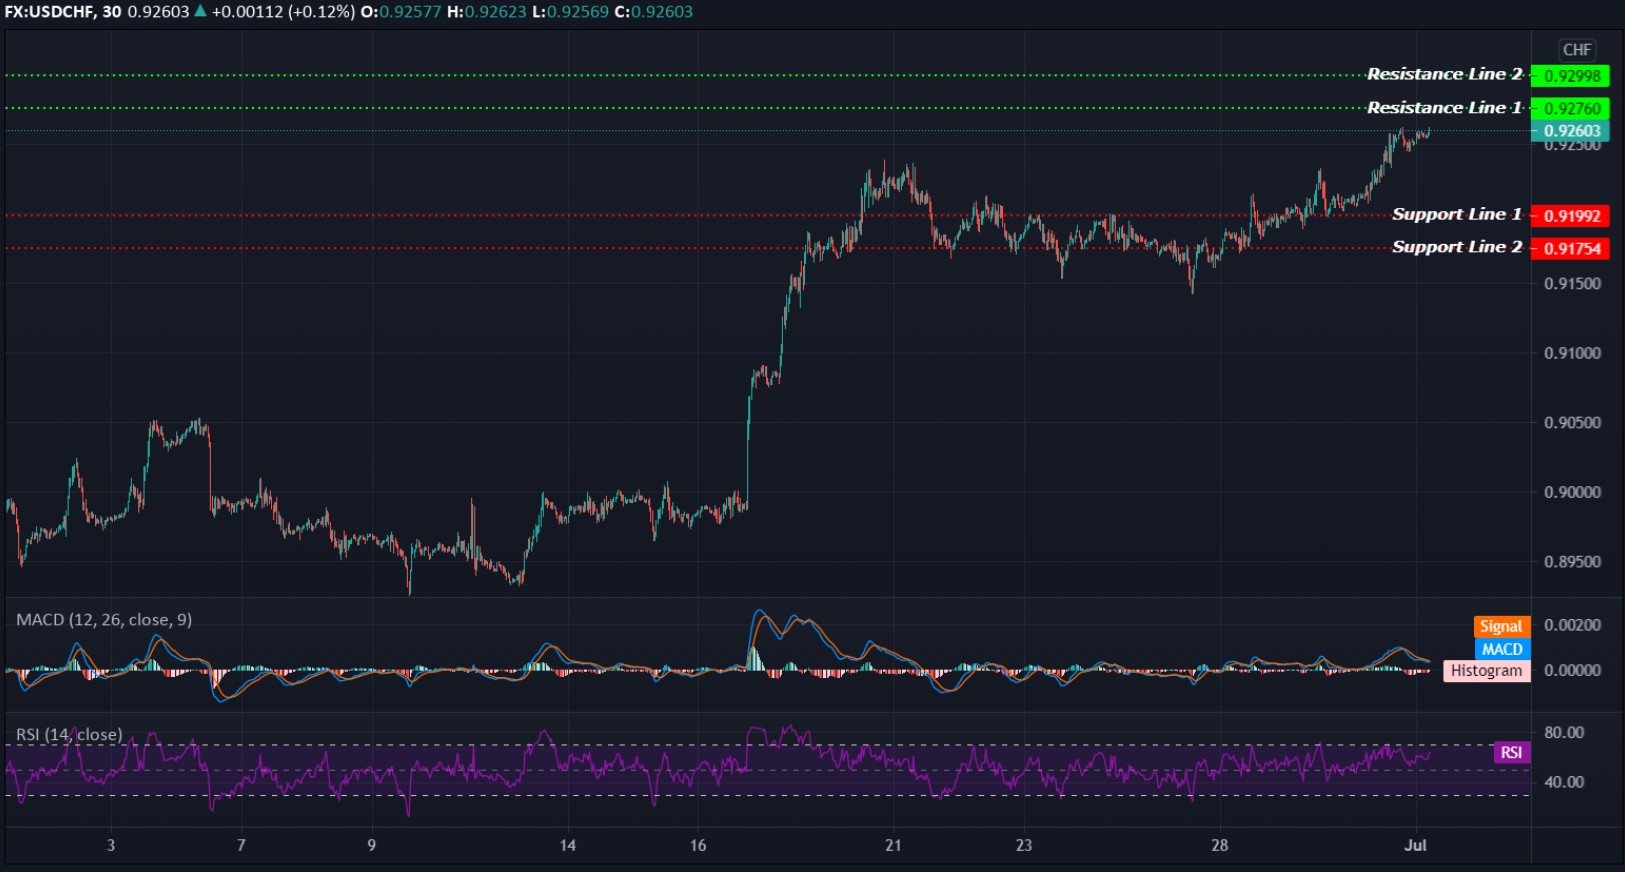
Task: Click the date 3 on the time axis
Action: 111,846
